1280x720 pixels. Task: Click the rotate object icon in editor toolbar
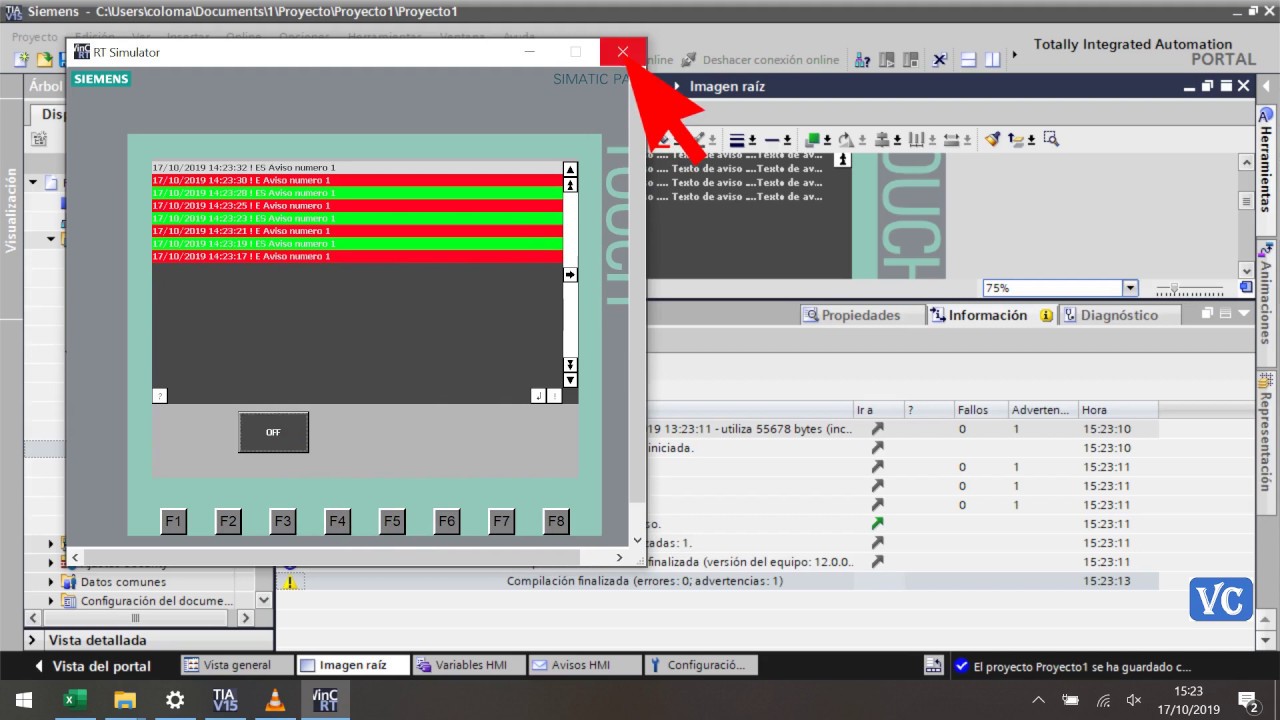(x=846, y=139)
